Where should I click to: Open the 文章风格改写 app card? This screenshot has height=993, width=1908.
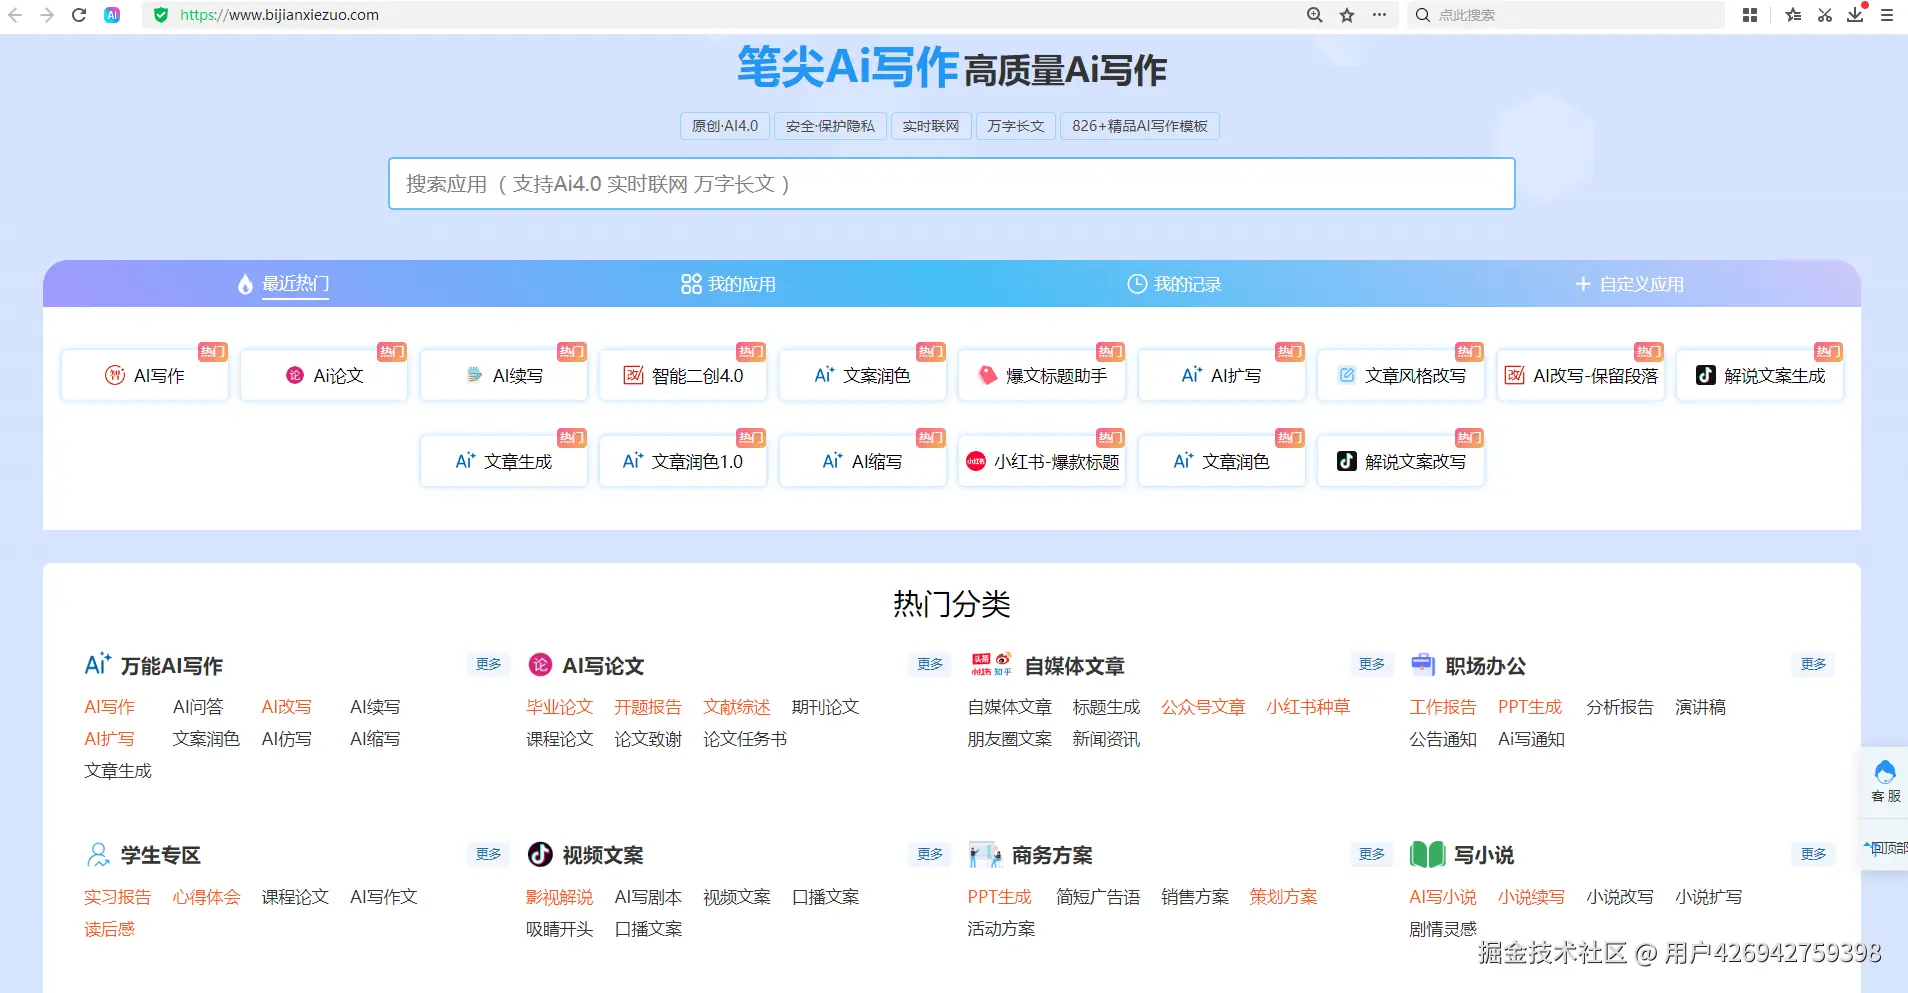point(1401,375)
